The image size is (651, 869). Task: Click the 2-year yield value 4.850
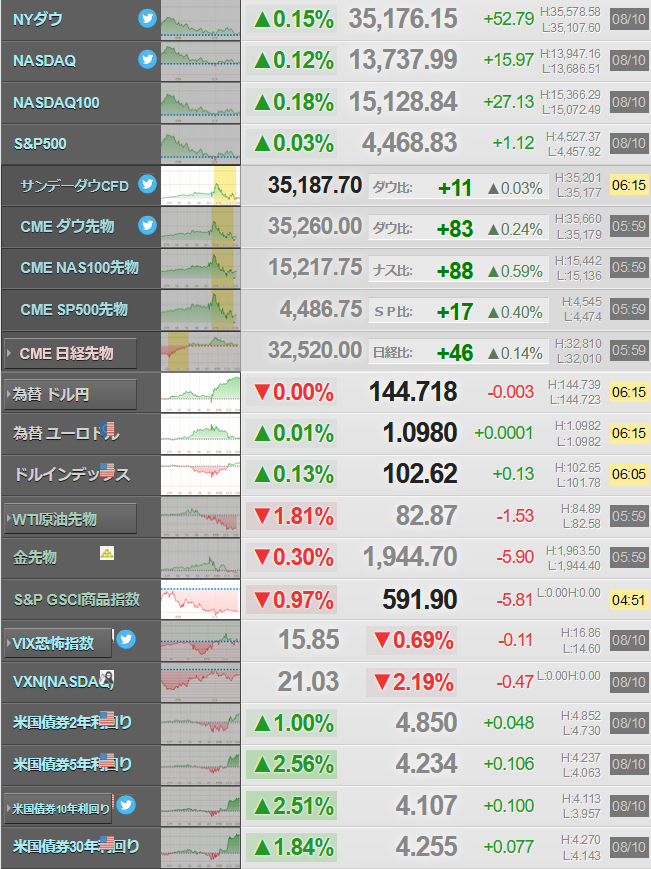[426, 723]
